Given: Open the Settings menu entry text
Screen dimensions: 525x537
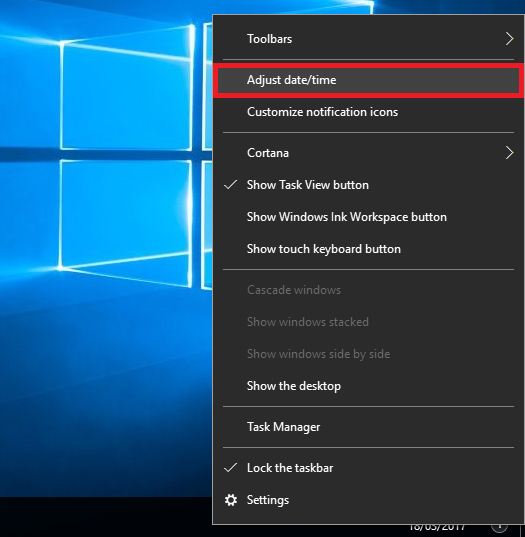Looking at the screenshot, I should point(268,500).
